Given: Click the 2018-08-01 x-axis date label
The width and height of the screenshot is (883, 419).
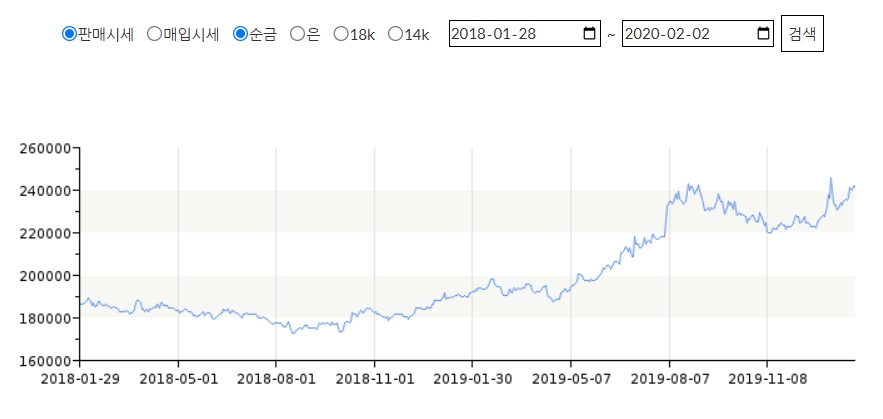Looking at the screenshot, I should click(277, 379).
